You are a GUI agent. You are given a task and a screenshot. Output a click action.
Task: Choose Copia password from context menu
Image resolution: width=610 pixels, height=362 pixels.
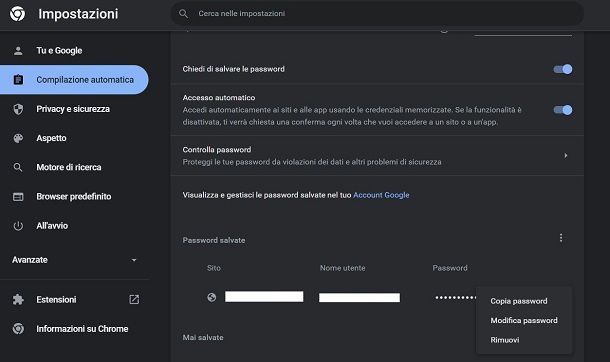tap(519, 301)
